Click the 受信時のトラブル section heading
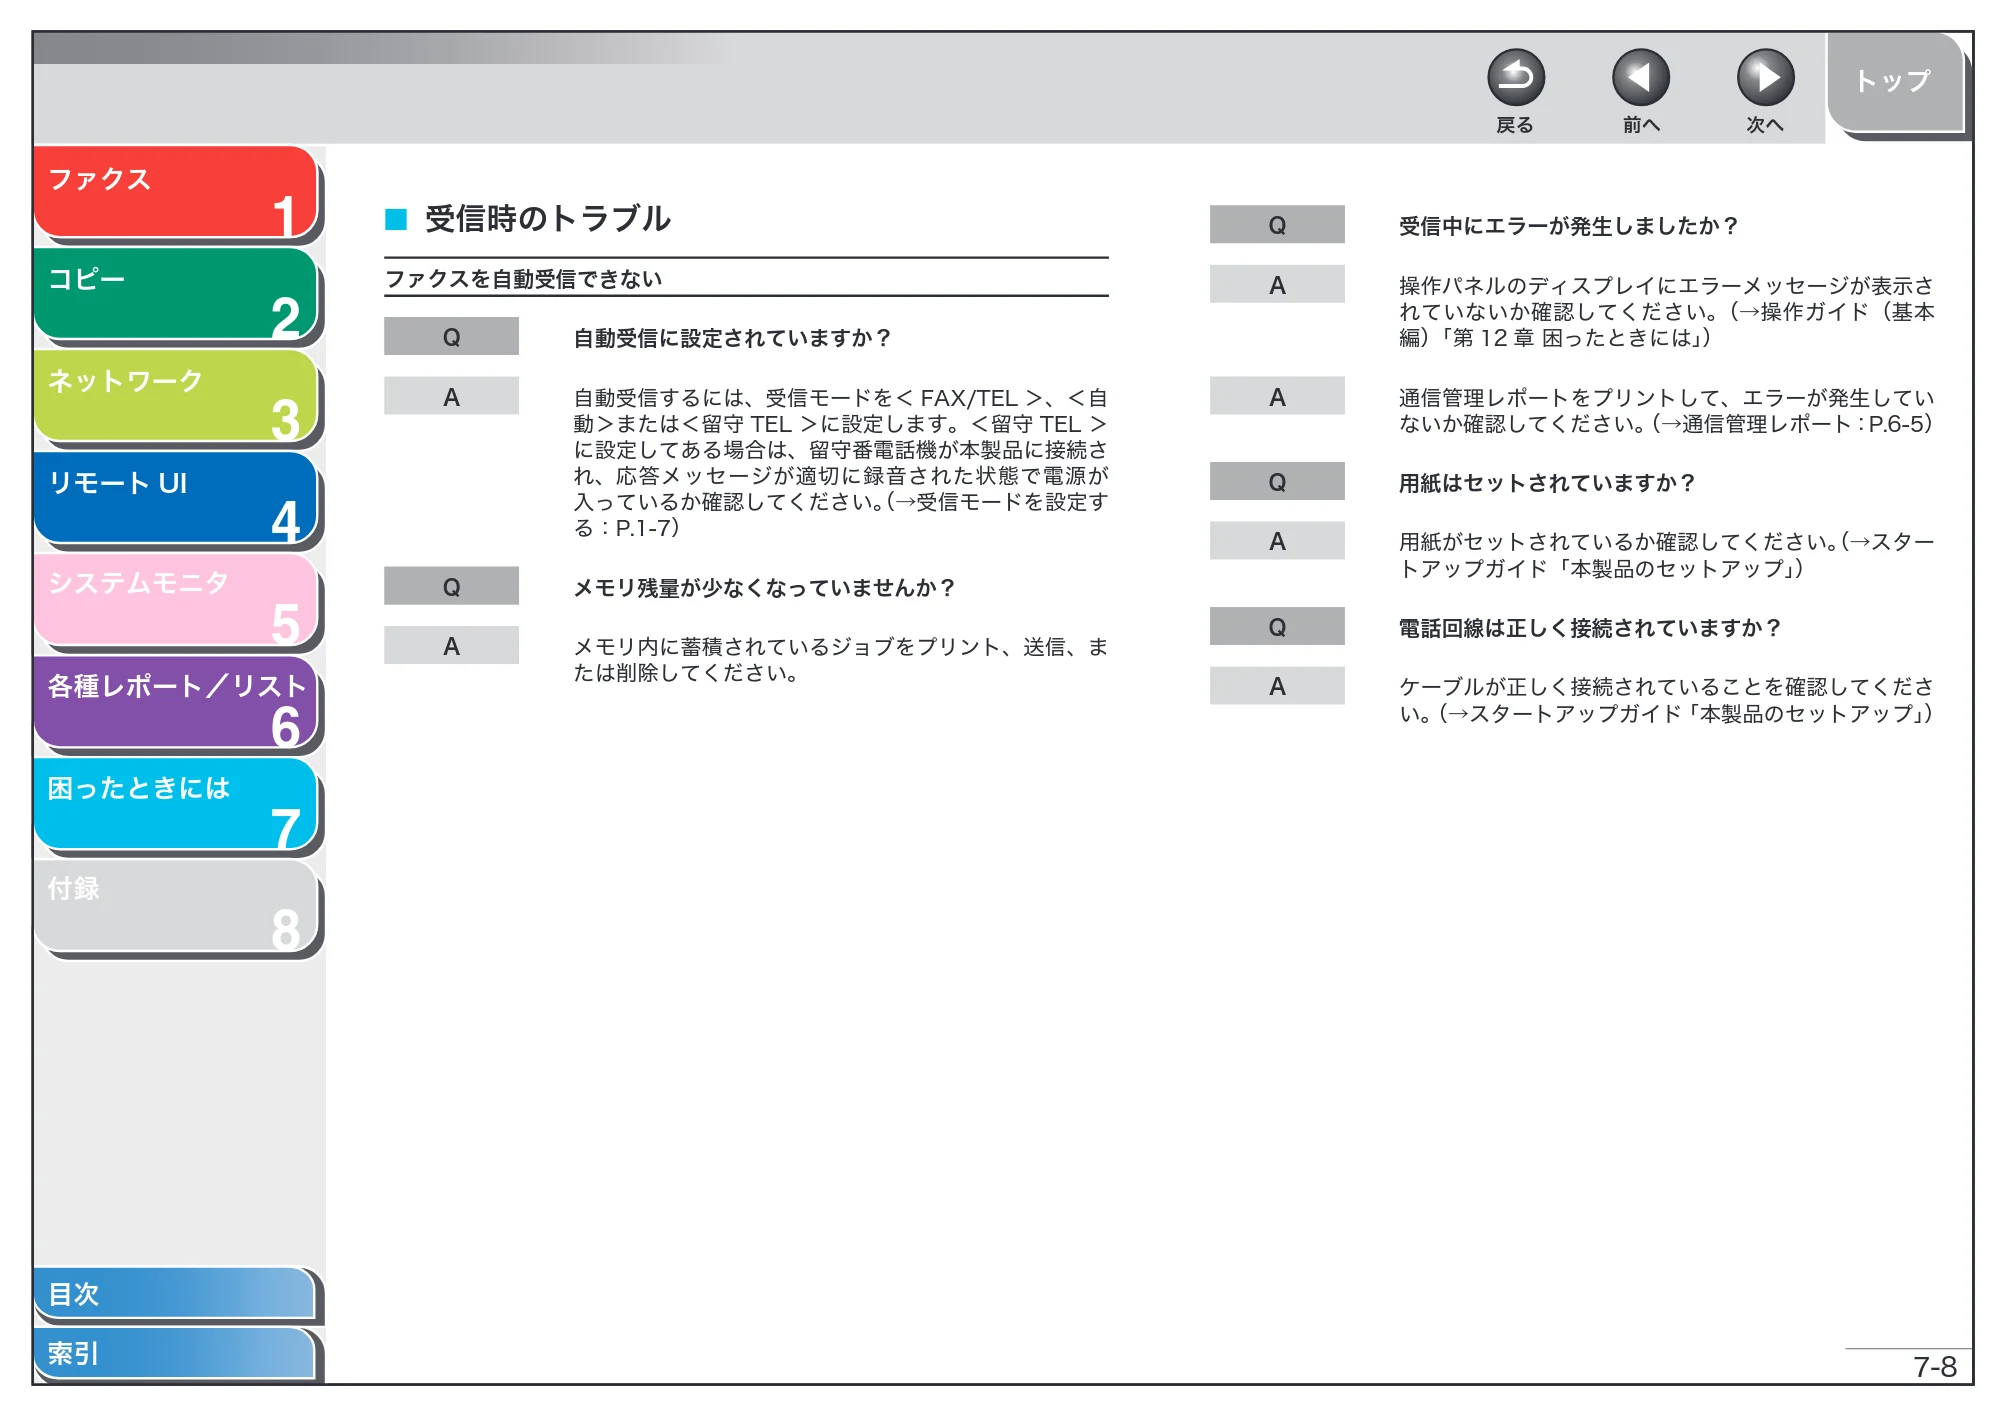The width and height of the screenshot is (2000, 1415). click(547, 219)
